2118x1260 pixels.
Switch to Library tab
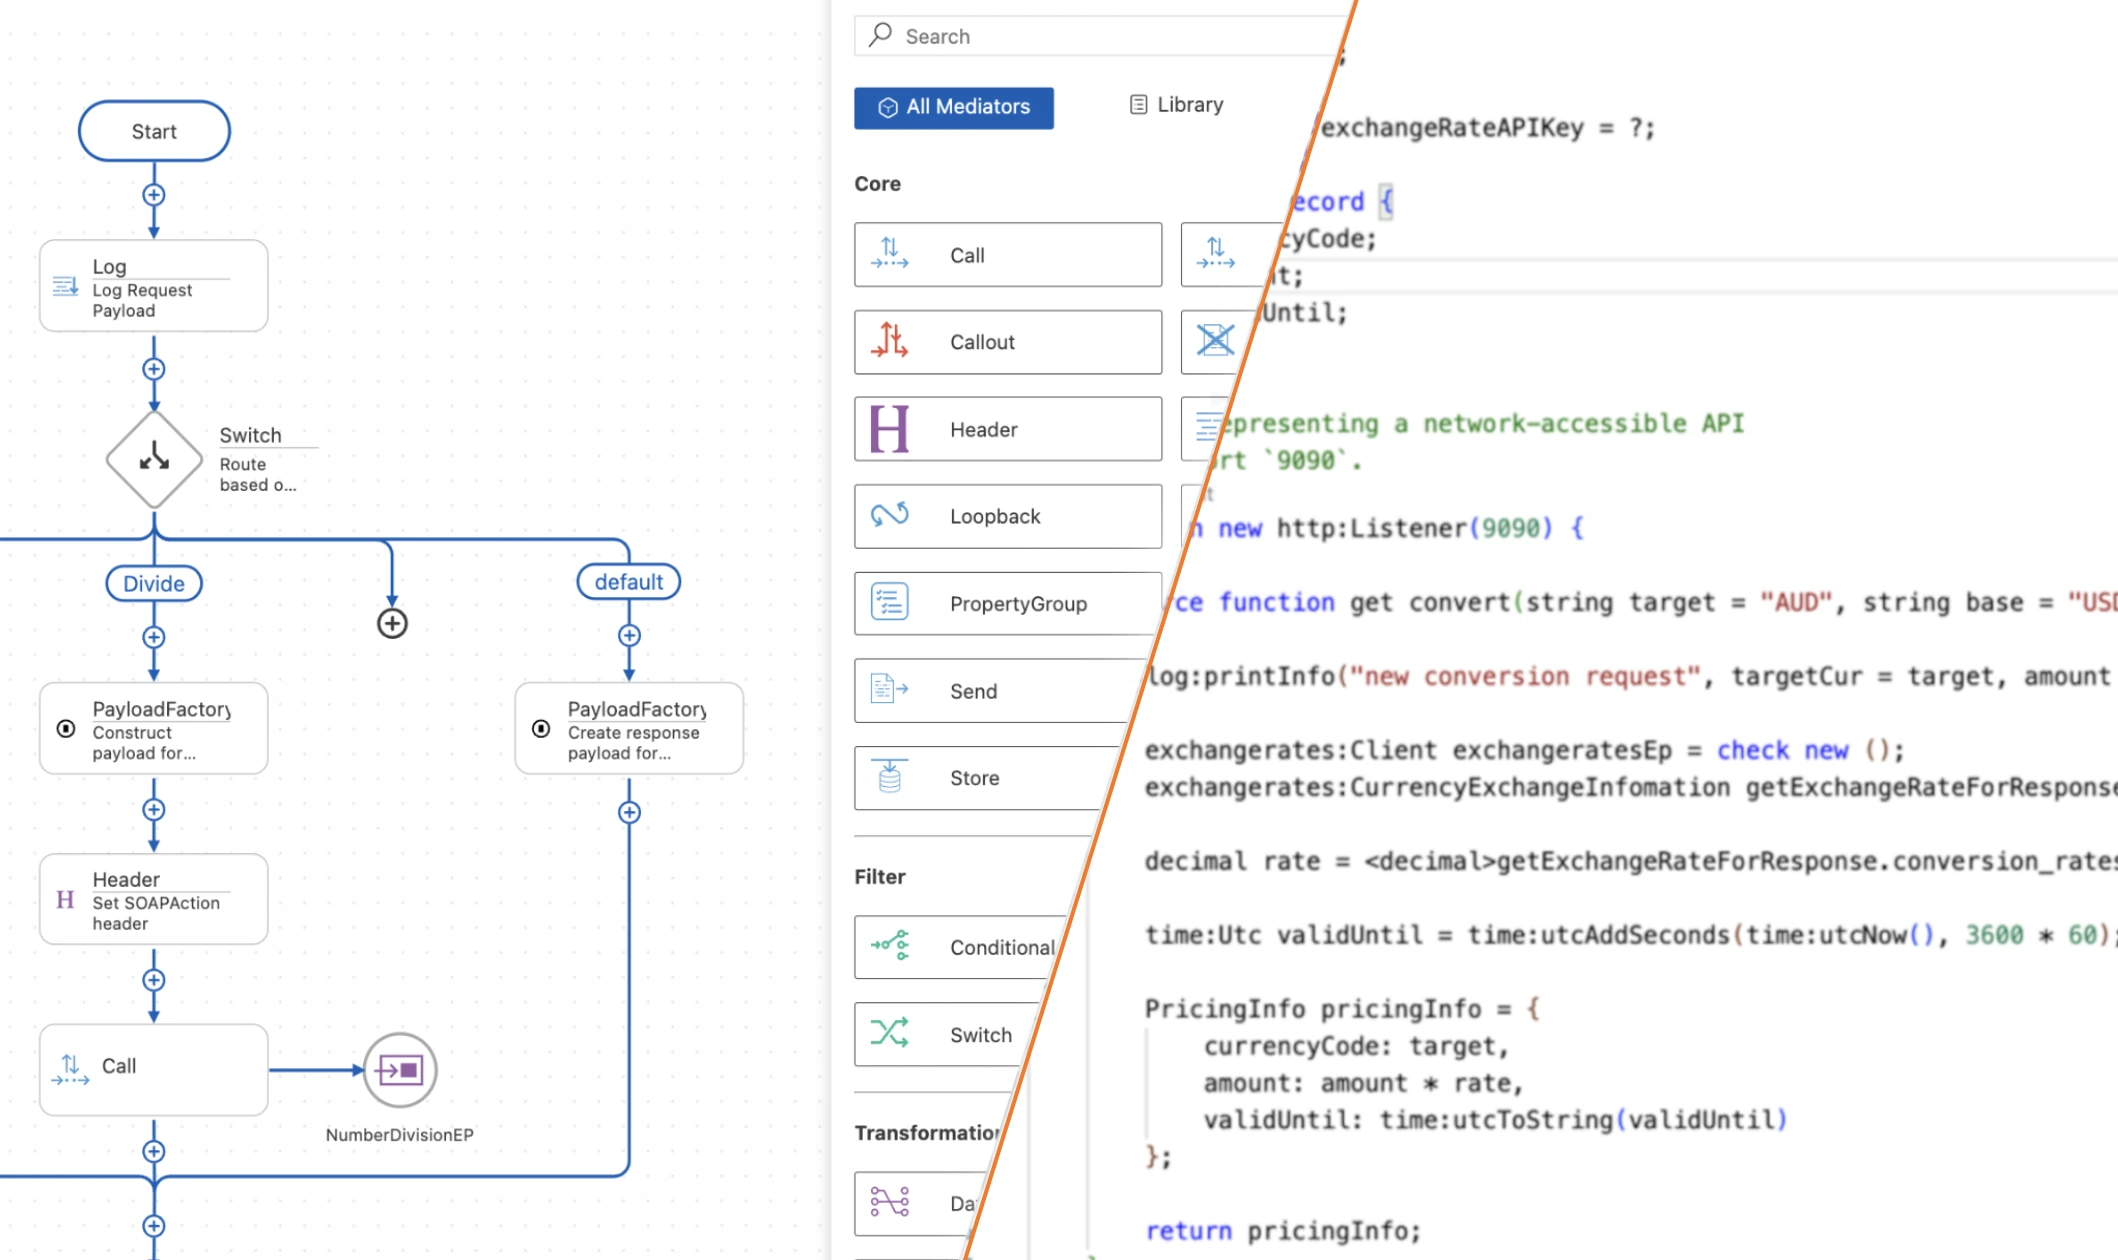point(1177,105)
